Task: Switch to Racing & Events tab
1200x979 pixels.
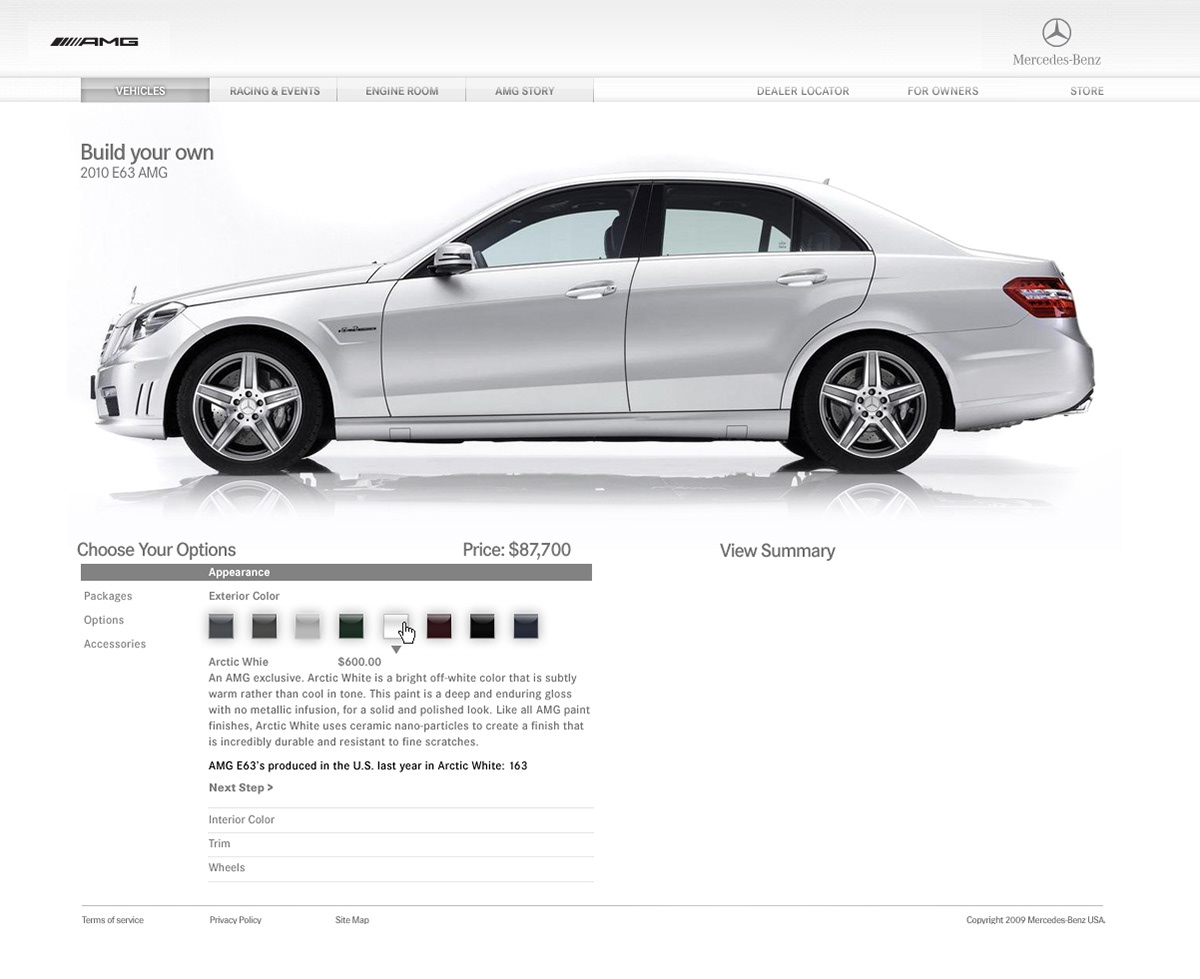Action: pyautogui.click(x=274, y=91)
